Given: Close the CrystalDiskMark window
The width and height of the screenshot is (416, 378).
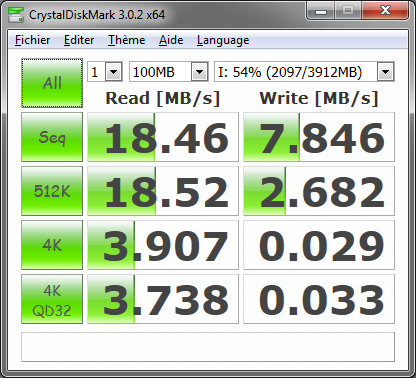Looking at the screenshot, I should [x=385, y=11].
